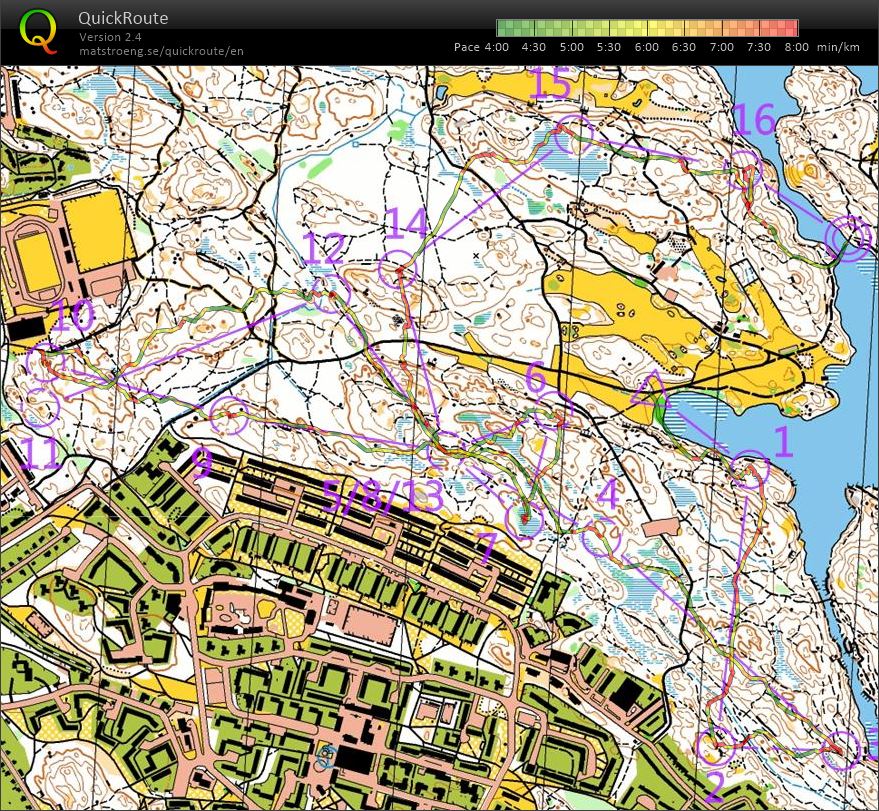Click the start triangle on the map

coord(650,388)
